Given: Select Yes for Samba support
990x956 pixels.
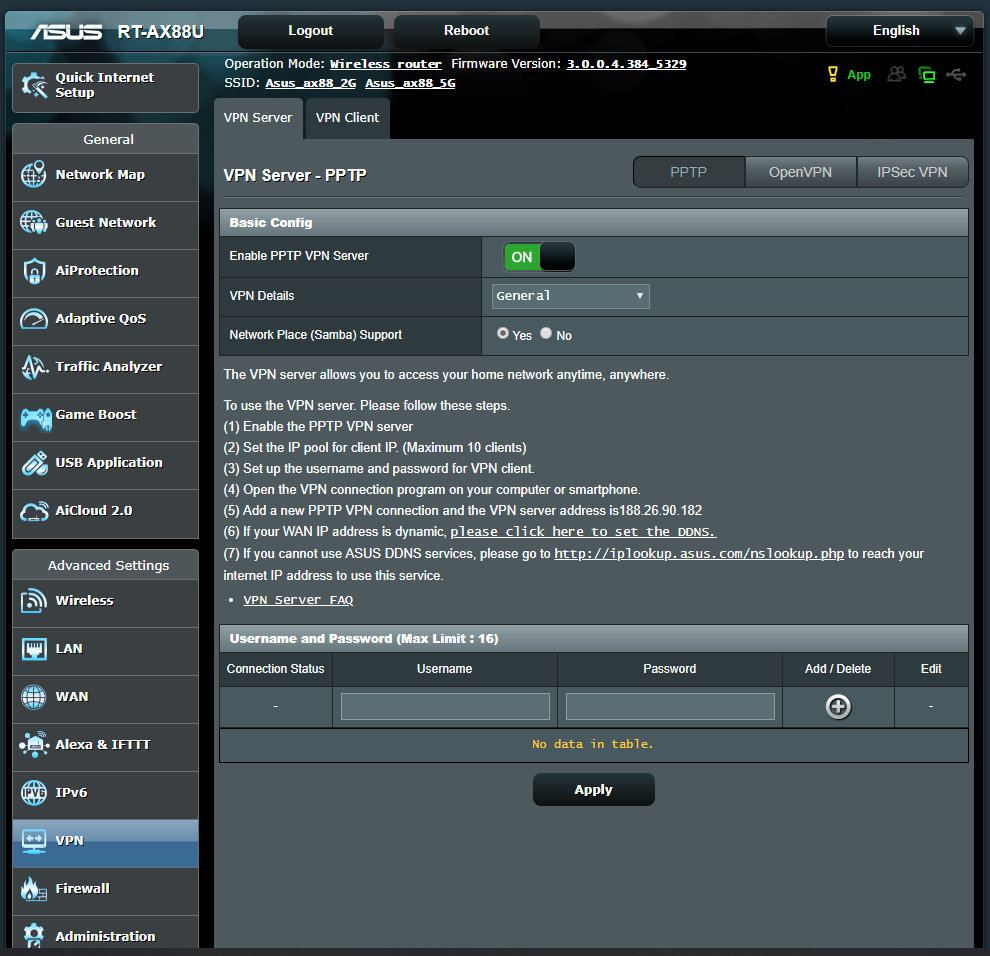Looking at the screenshot, I should coord(503,334).
